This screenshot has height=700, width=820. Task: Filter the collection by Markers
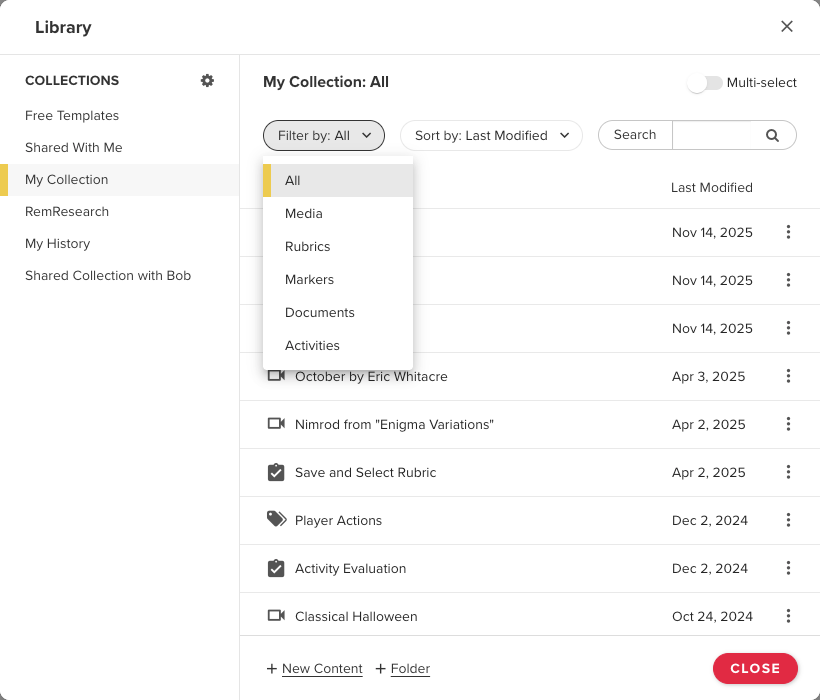pyautogui.click(x=309, y=279)
